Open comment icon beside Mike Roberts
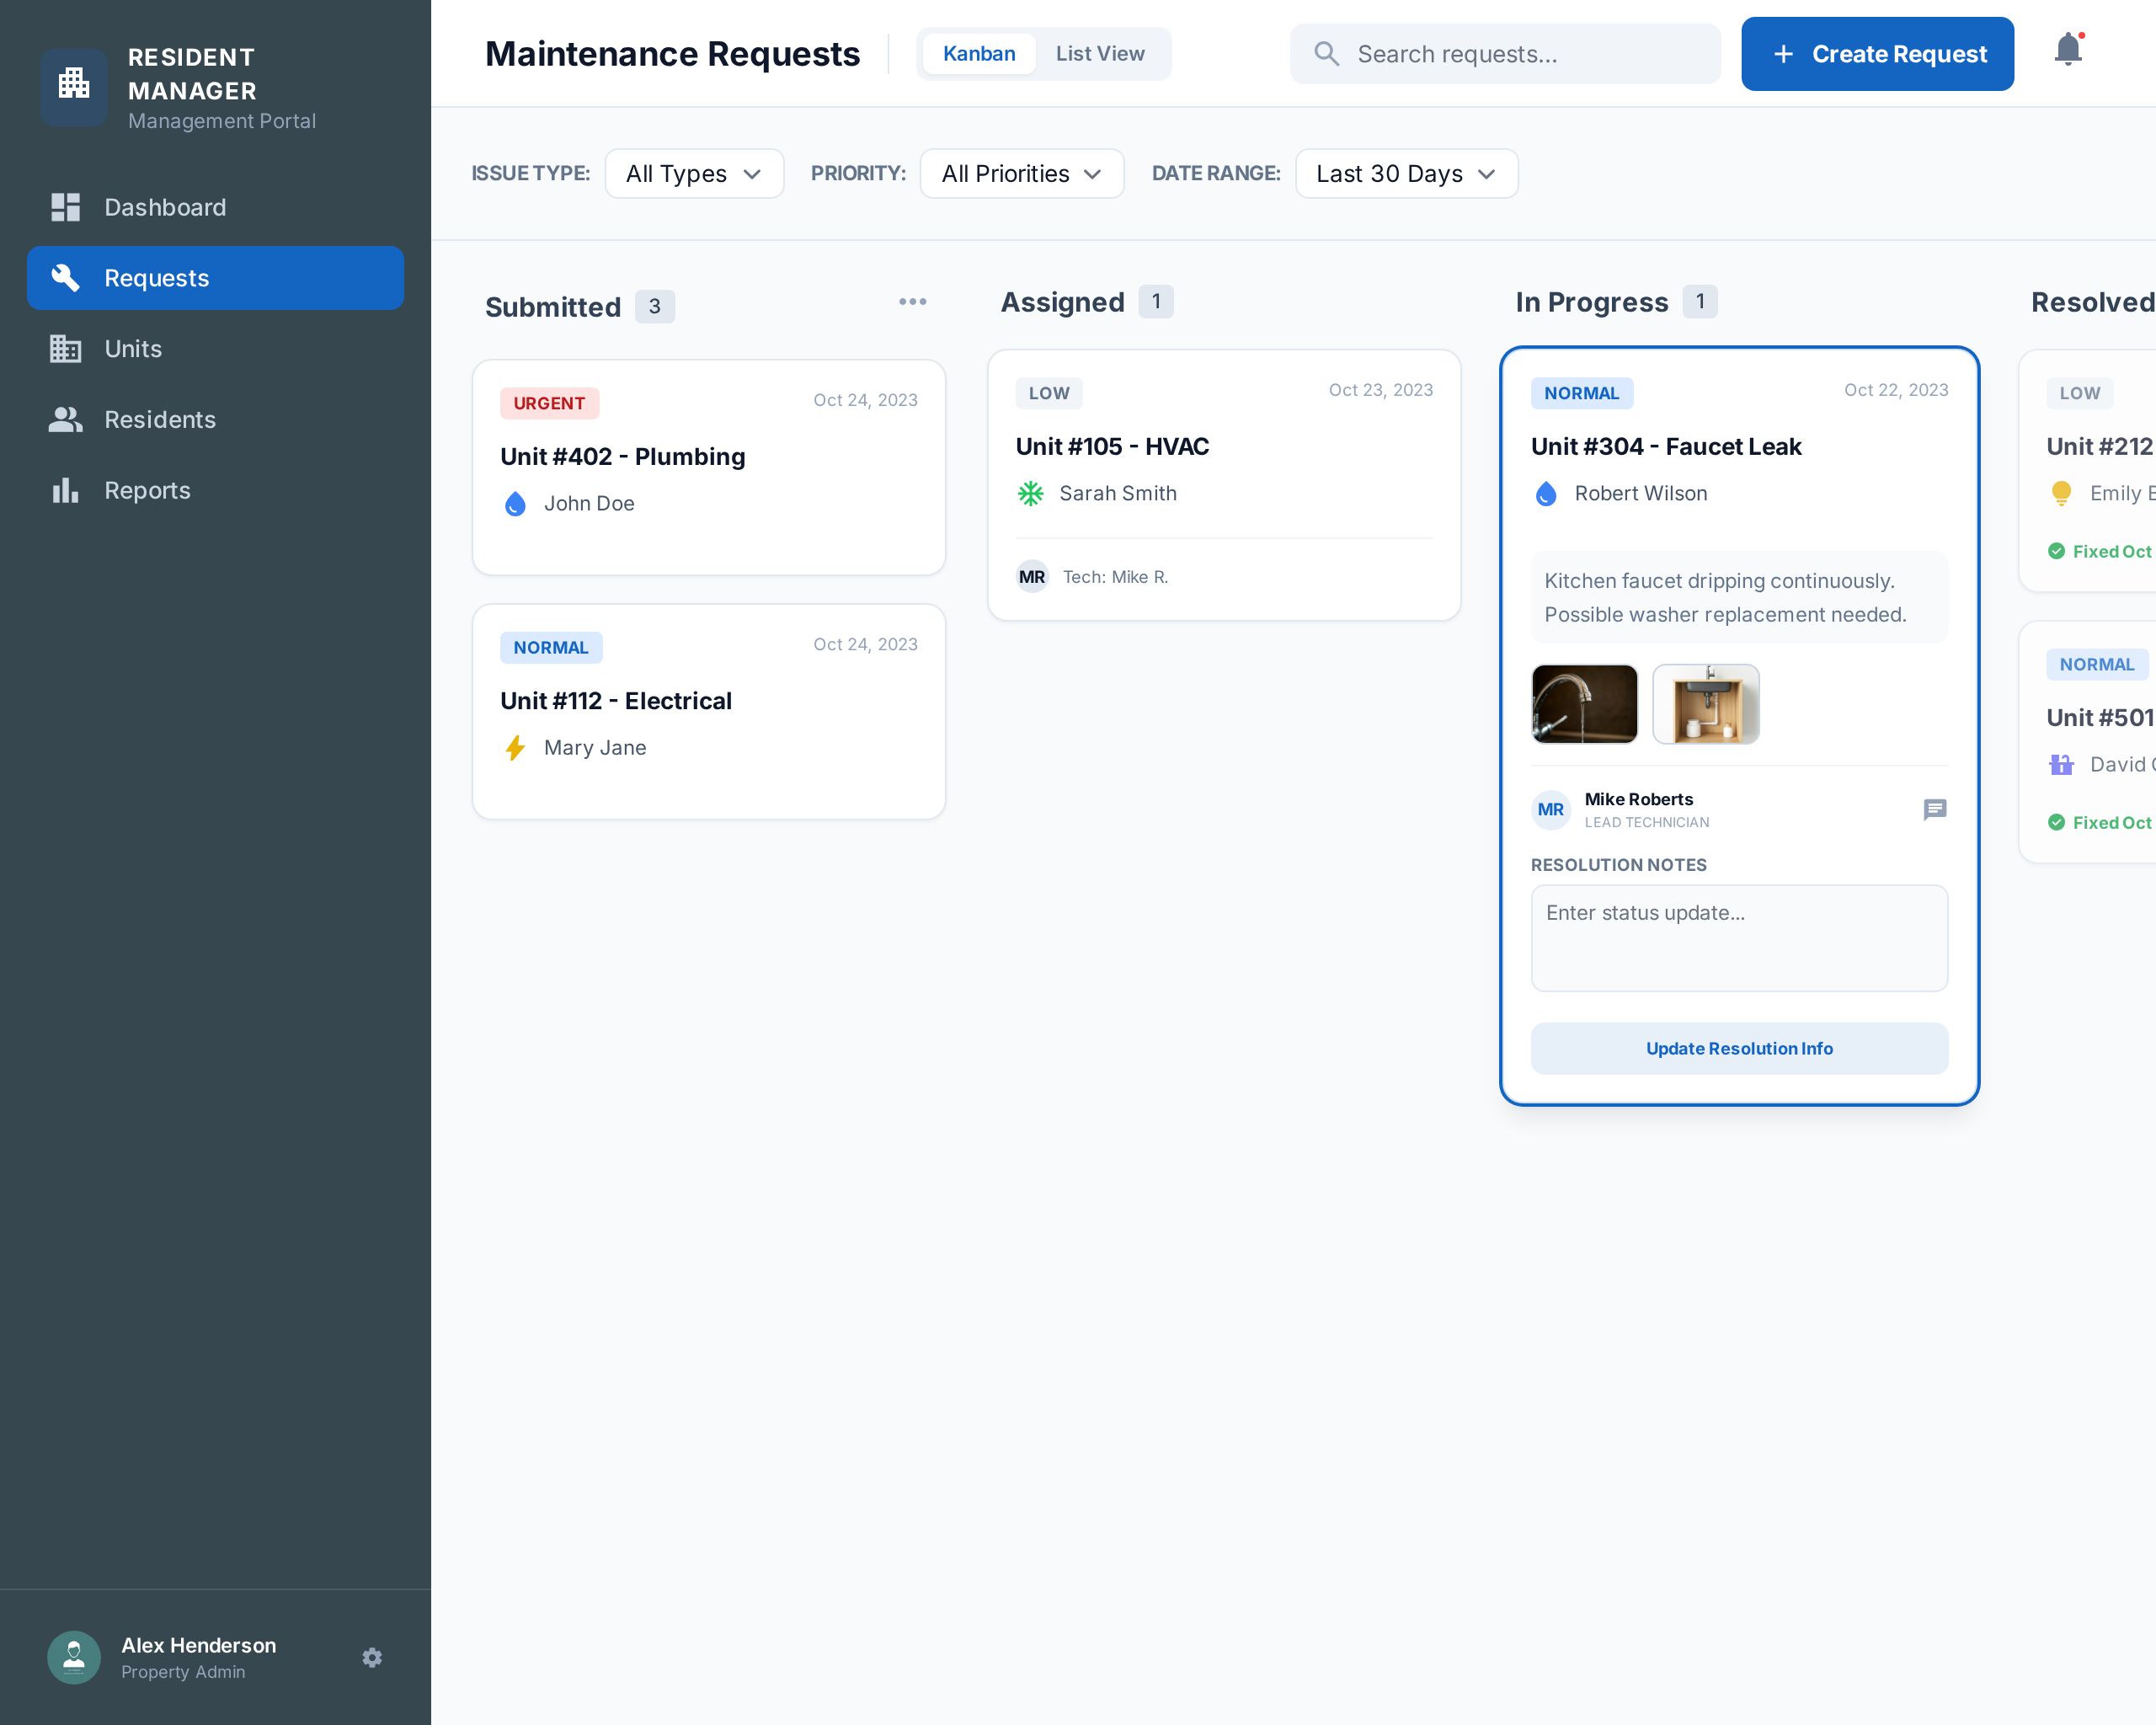 pyautogui.click(x=1934, y=809)
